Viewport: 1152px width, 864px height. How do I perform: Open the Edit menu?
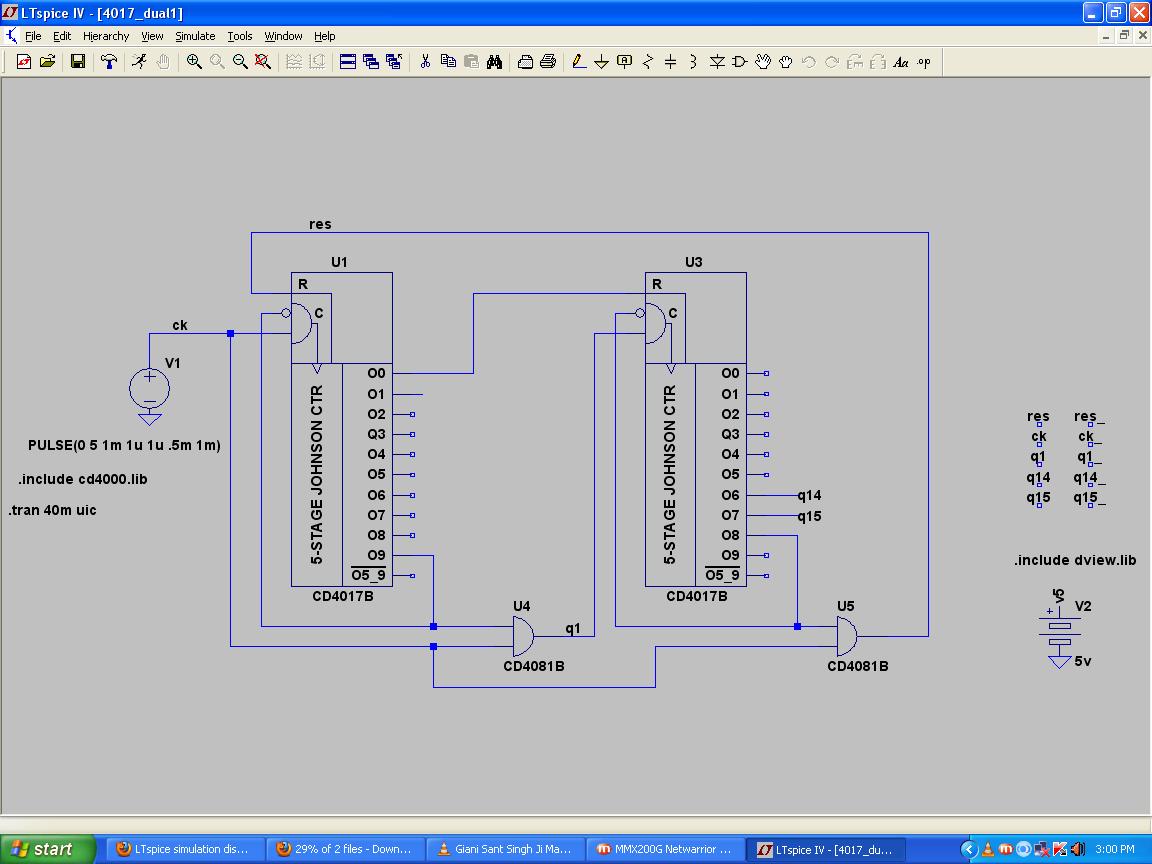click(62, 36)
